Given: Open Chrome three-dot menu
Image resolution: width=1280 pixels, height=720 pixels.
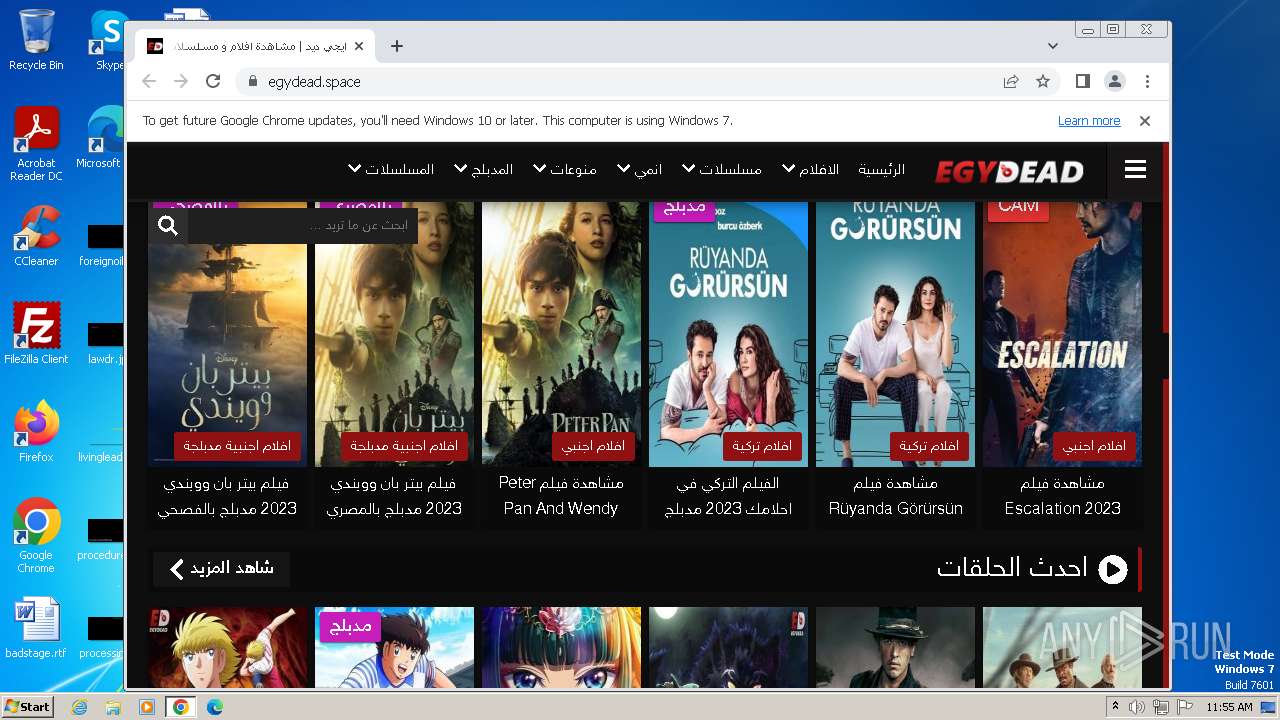Looking at the screenshot, I should pos(1147,82).
